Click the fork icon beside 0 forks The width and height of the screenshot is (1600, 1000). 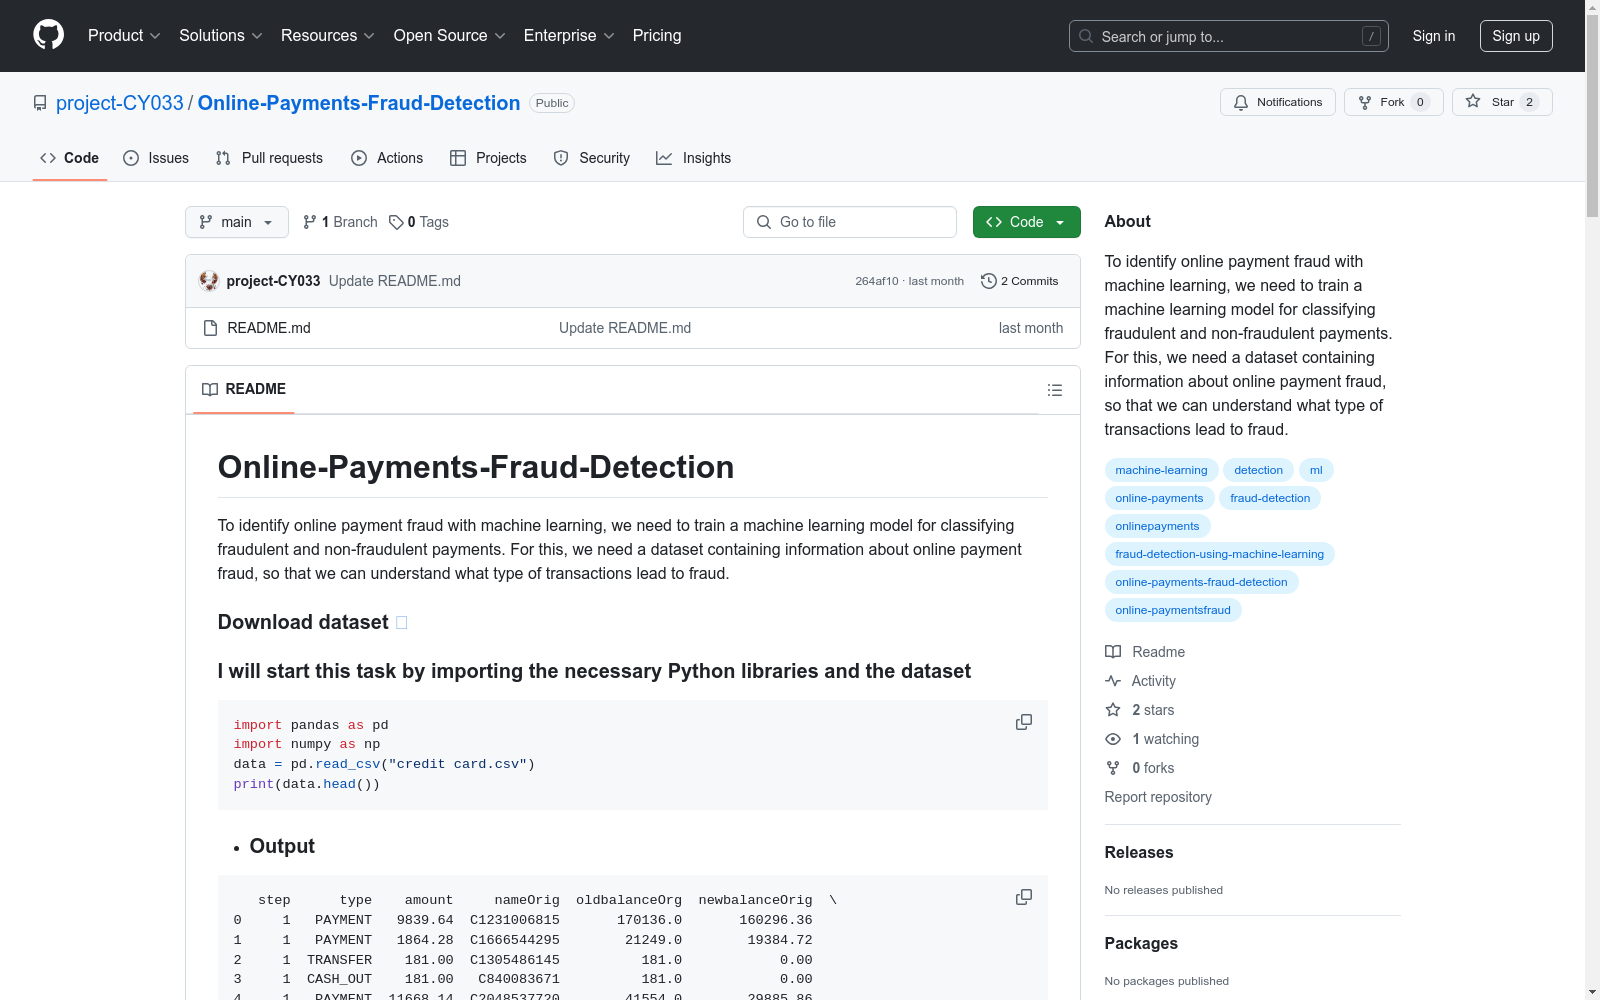[1113, 768]
